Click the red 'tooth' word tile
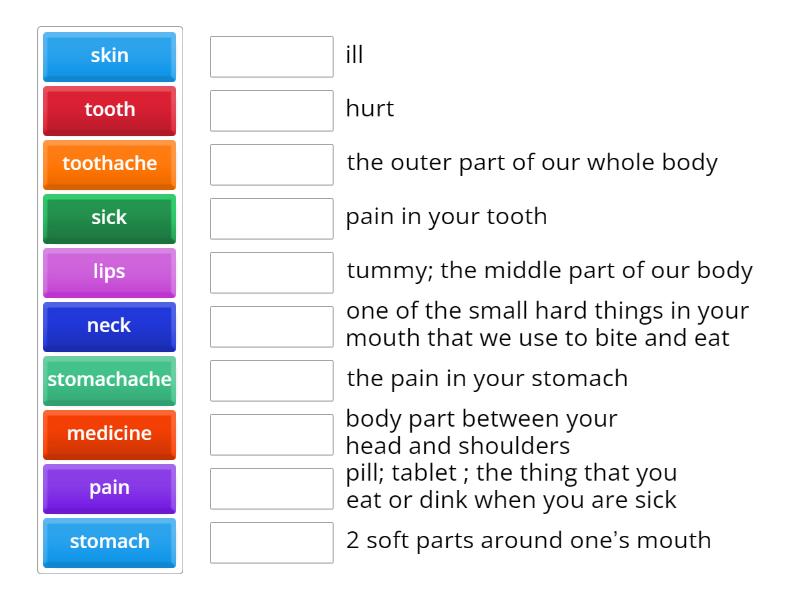 [108, 110]
